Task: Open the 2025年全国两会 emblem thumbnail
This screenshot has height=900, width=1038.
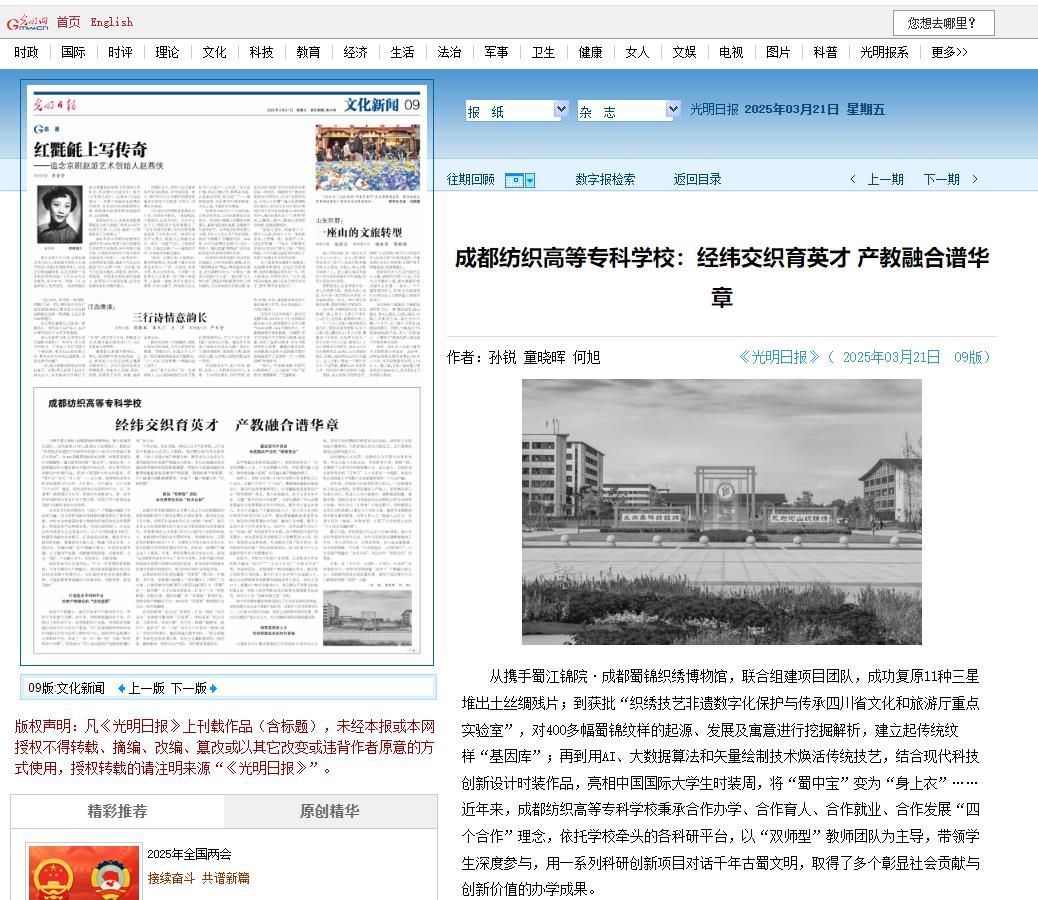Action: tap(84, 872)
